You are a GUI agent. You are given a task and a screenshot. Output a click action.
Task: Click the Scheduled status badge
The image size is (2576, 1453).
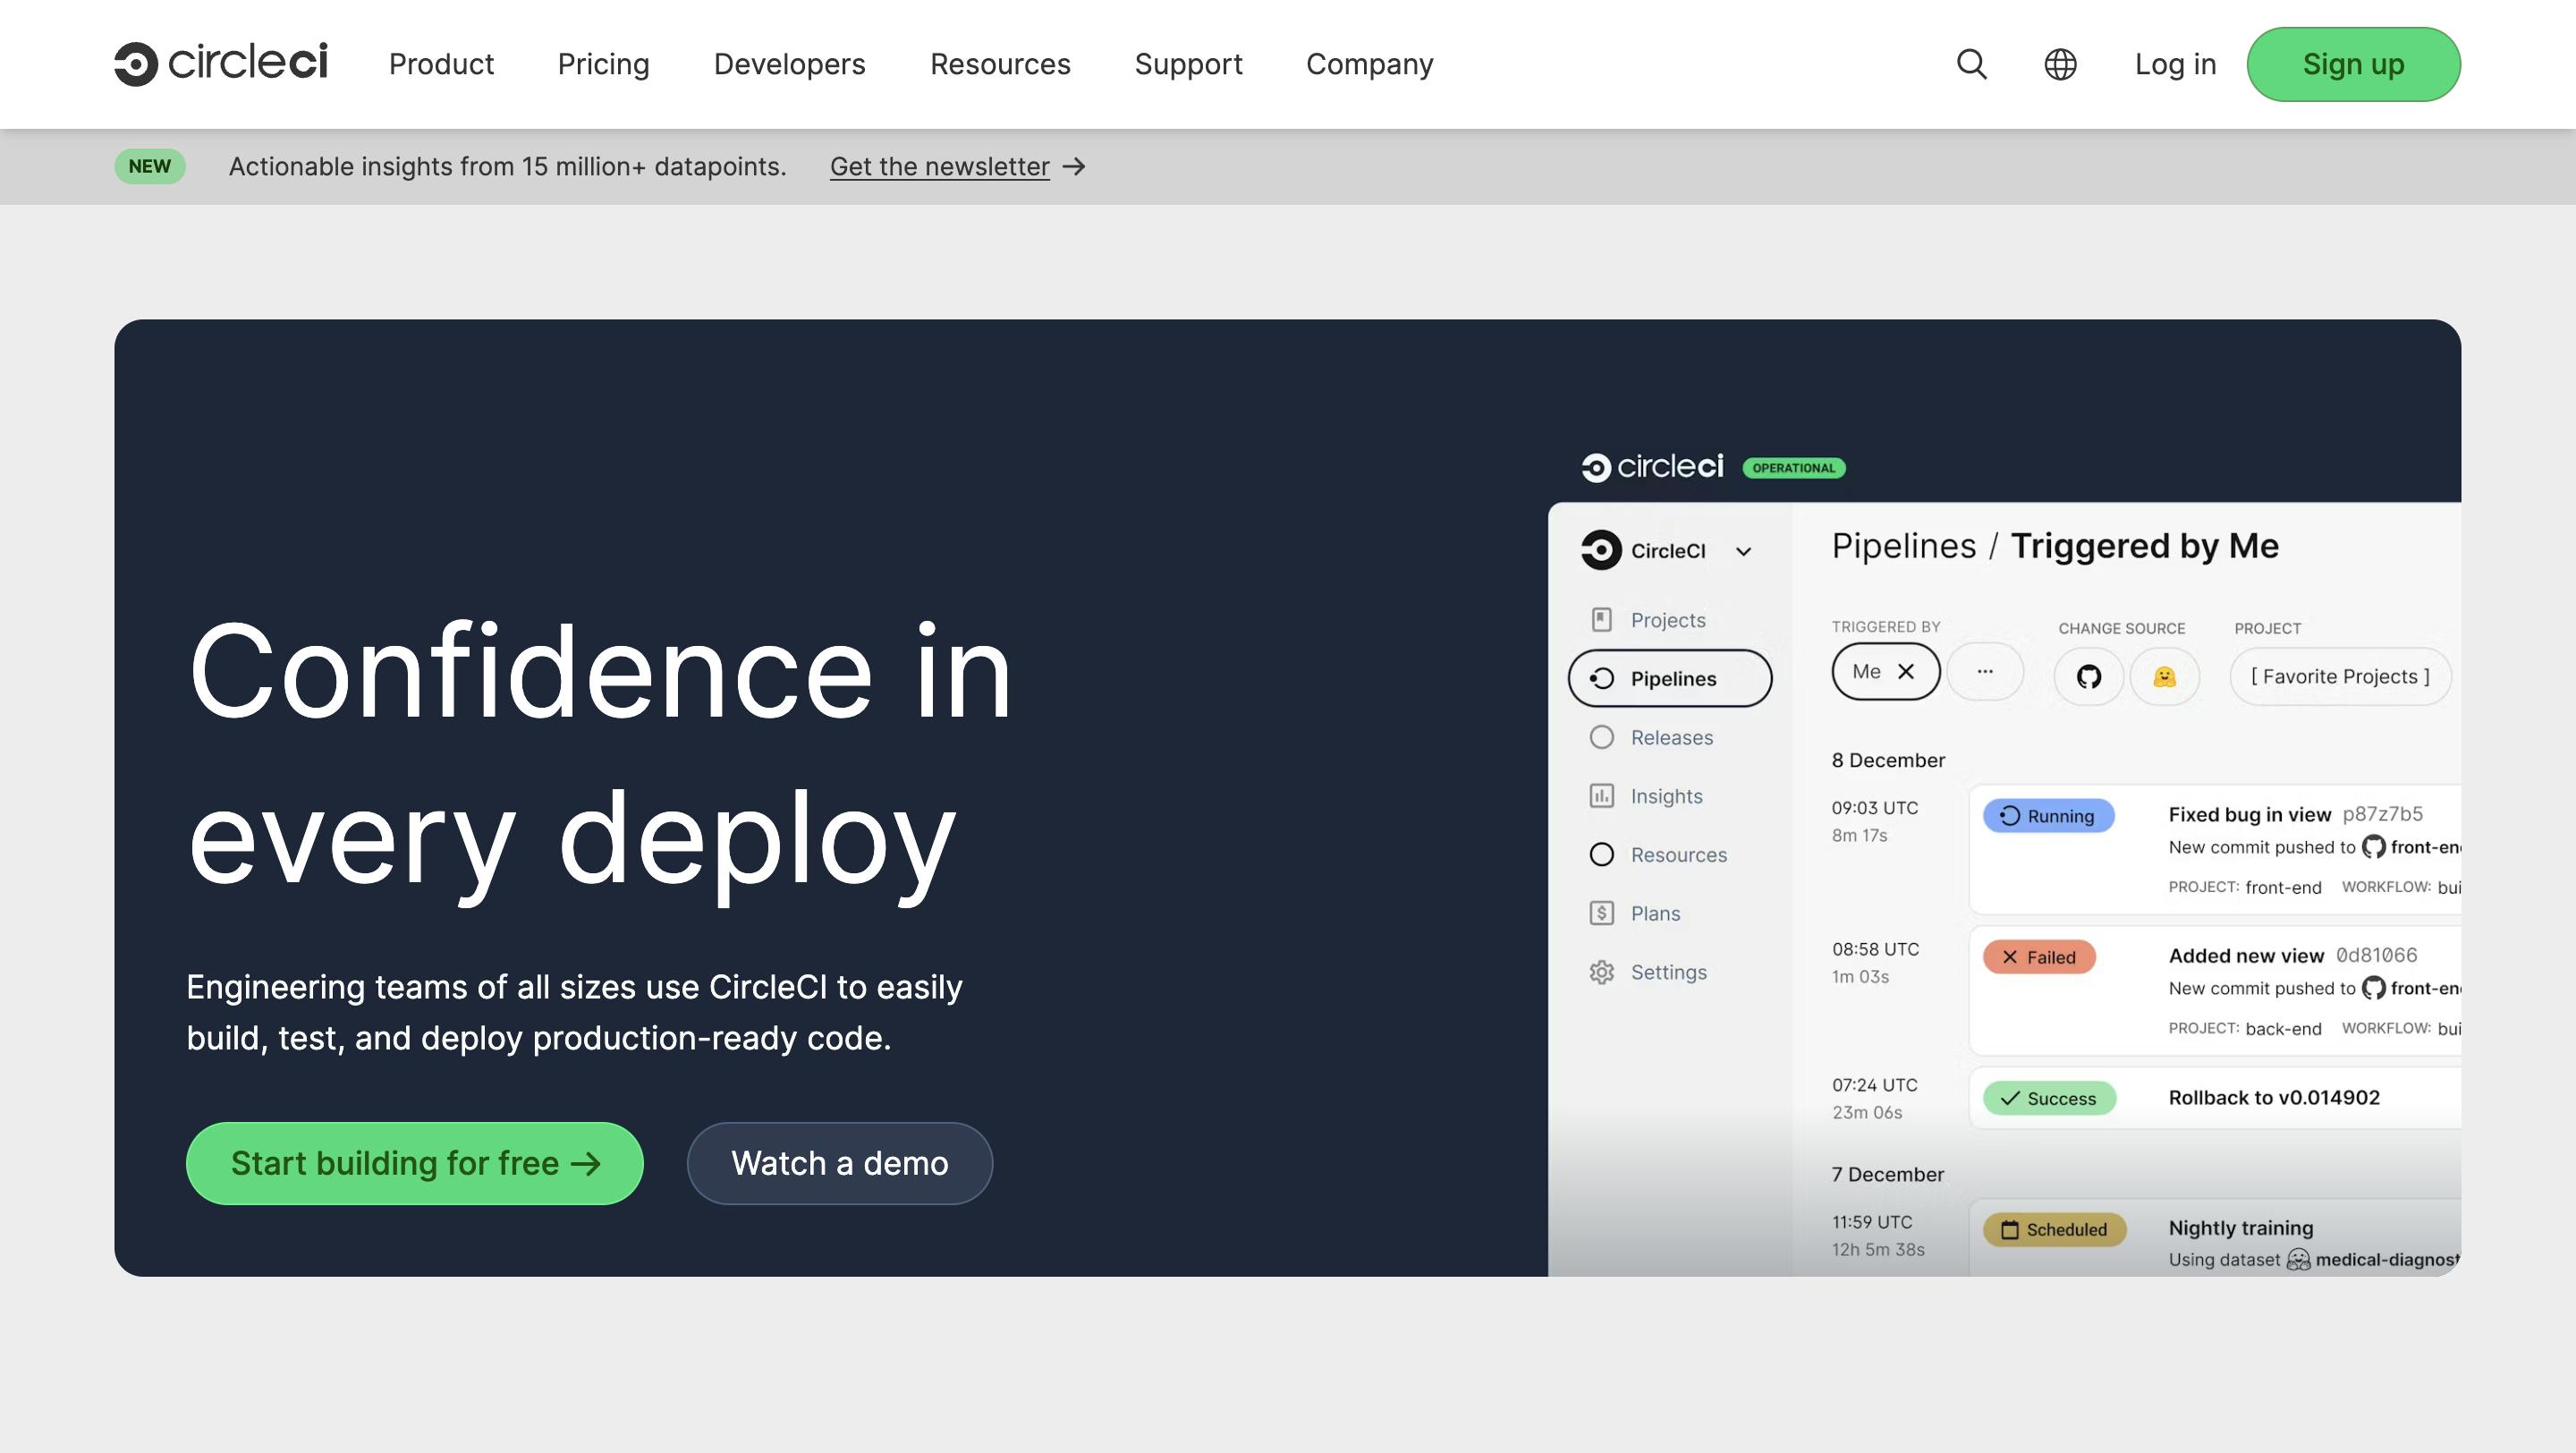2054,1229
